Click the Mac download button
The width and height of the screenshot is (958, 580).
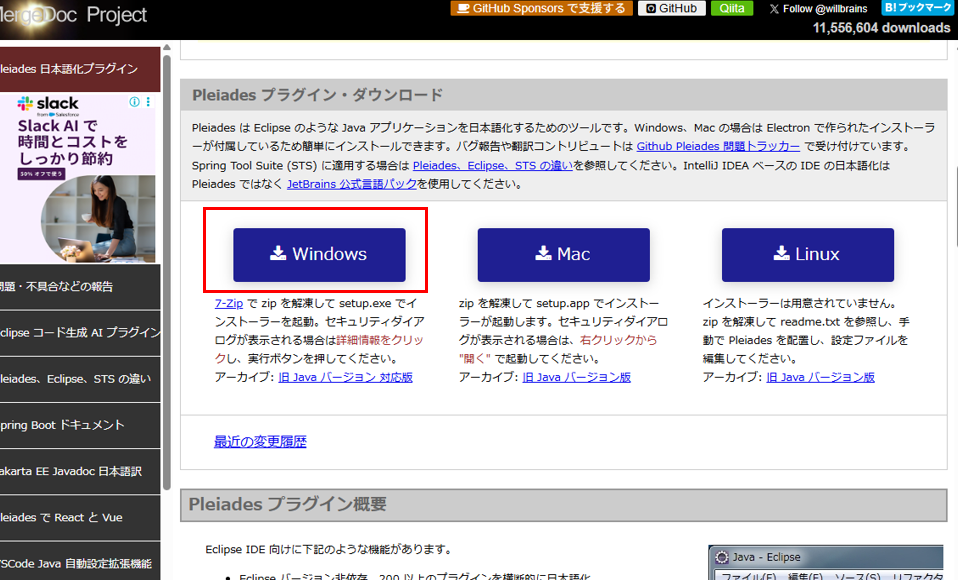pyautogui.click(x=563, y=254)
